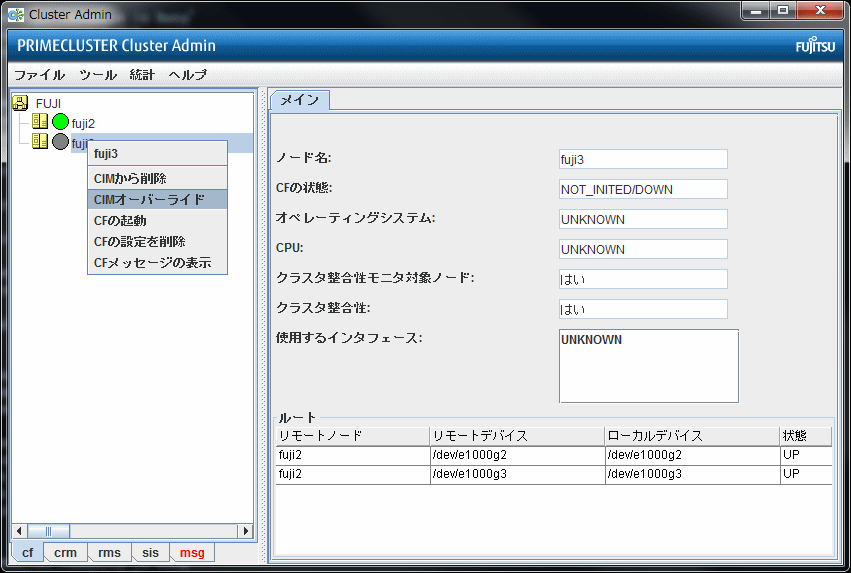
Task: Click the FUJITSU logo in banner
Action: coord(815,46)
